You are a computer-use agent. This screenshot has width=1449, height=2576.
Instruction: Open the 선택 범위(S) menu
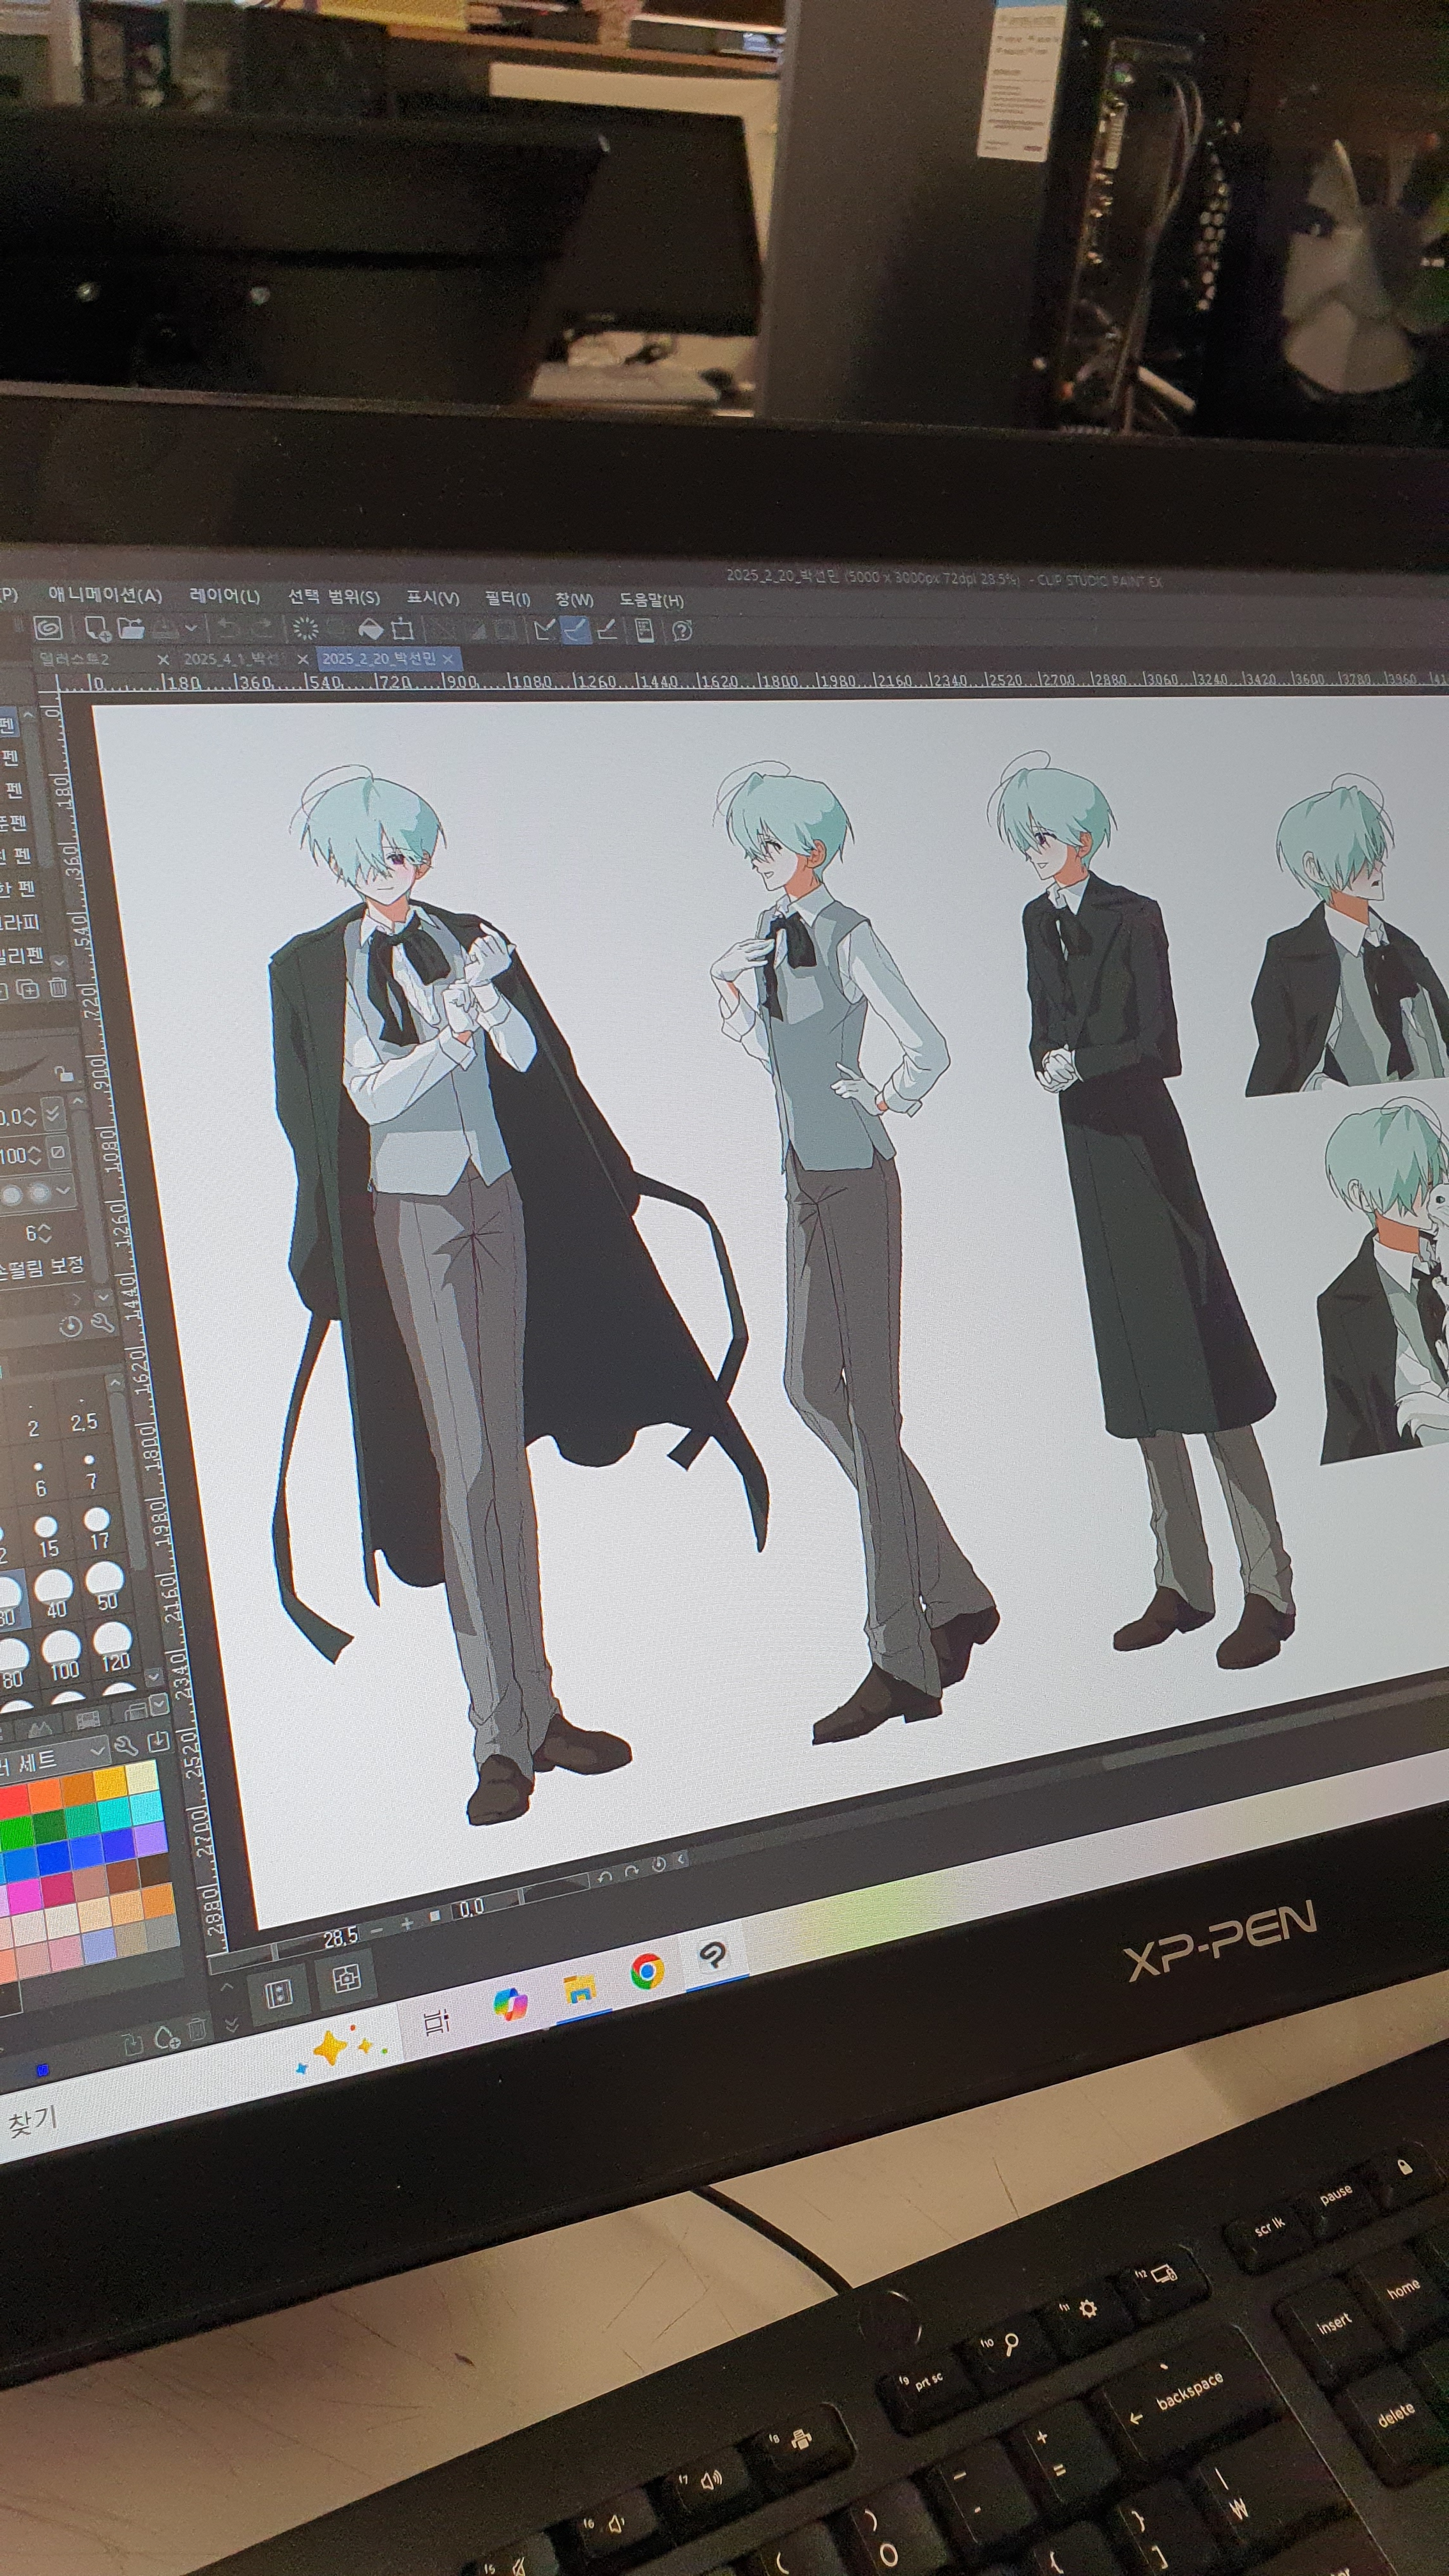tap(334, 597)
